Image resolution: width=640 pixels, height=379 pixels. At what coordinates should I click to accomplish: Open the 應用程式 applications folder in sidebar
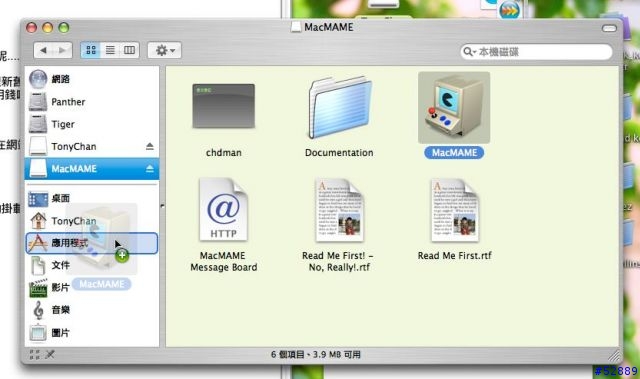92,243
